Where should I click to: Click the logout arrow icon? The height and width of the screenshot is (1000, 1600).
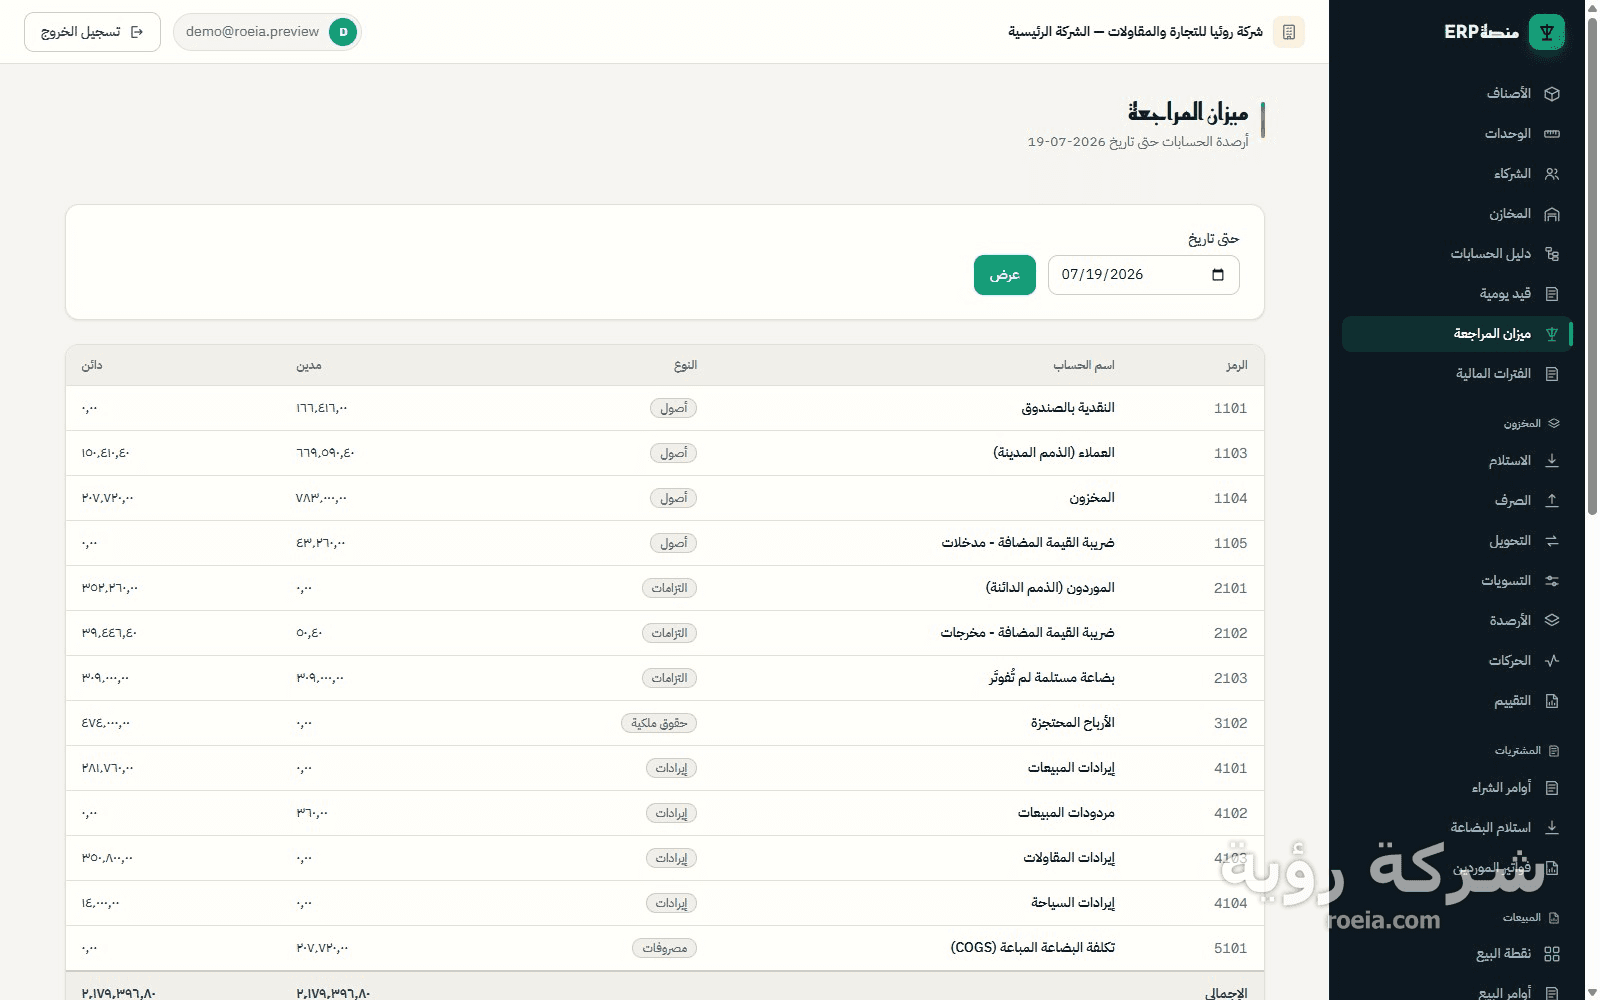click(137, 32)
